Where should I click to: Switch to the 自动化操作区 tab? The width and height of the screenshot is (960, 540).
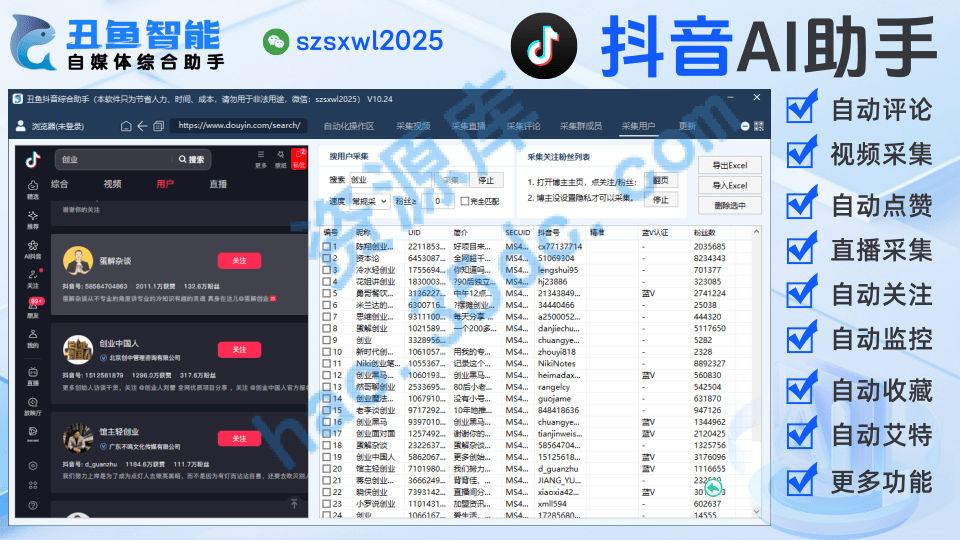tap(349, 126)
